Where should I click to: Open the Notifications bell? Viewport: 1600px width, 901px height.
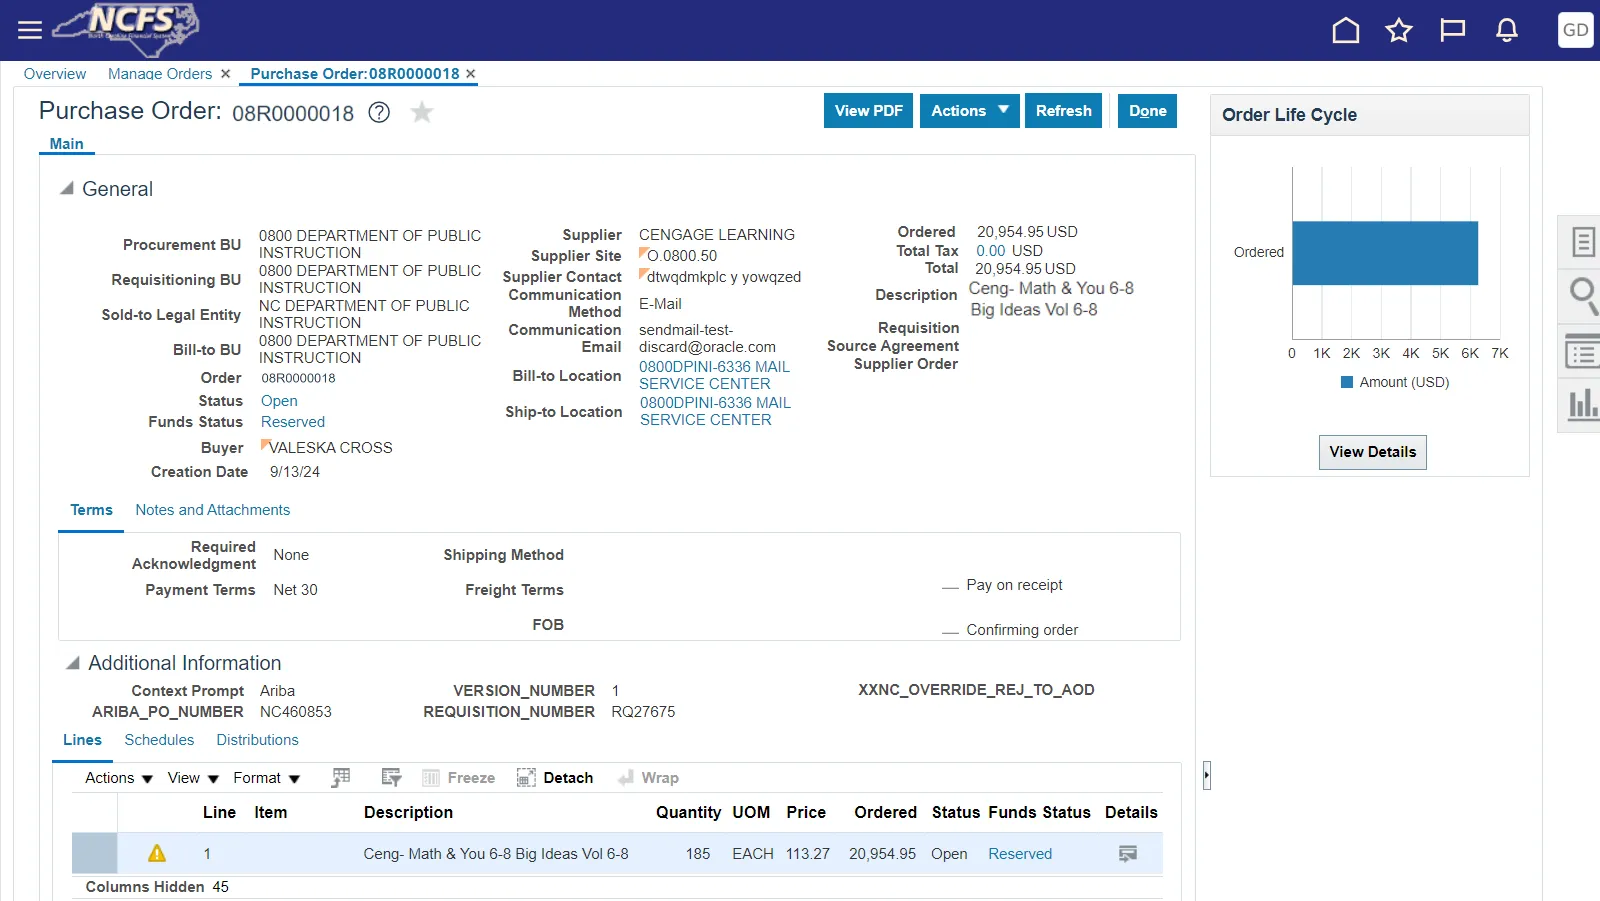click(x=1506, y=30)
